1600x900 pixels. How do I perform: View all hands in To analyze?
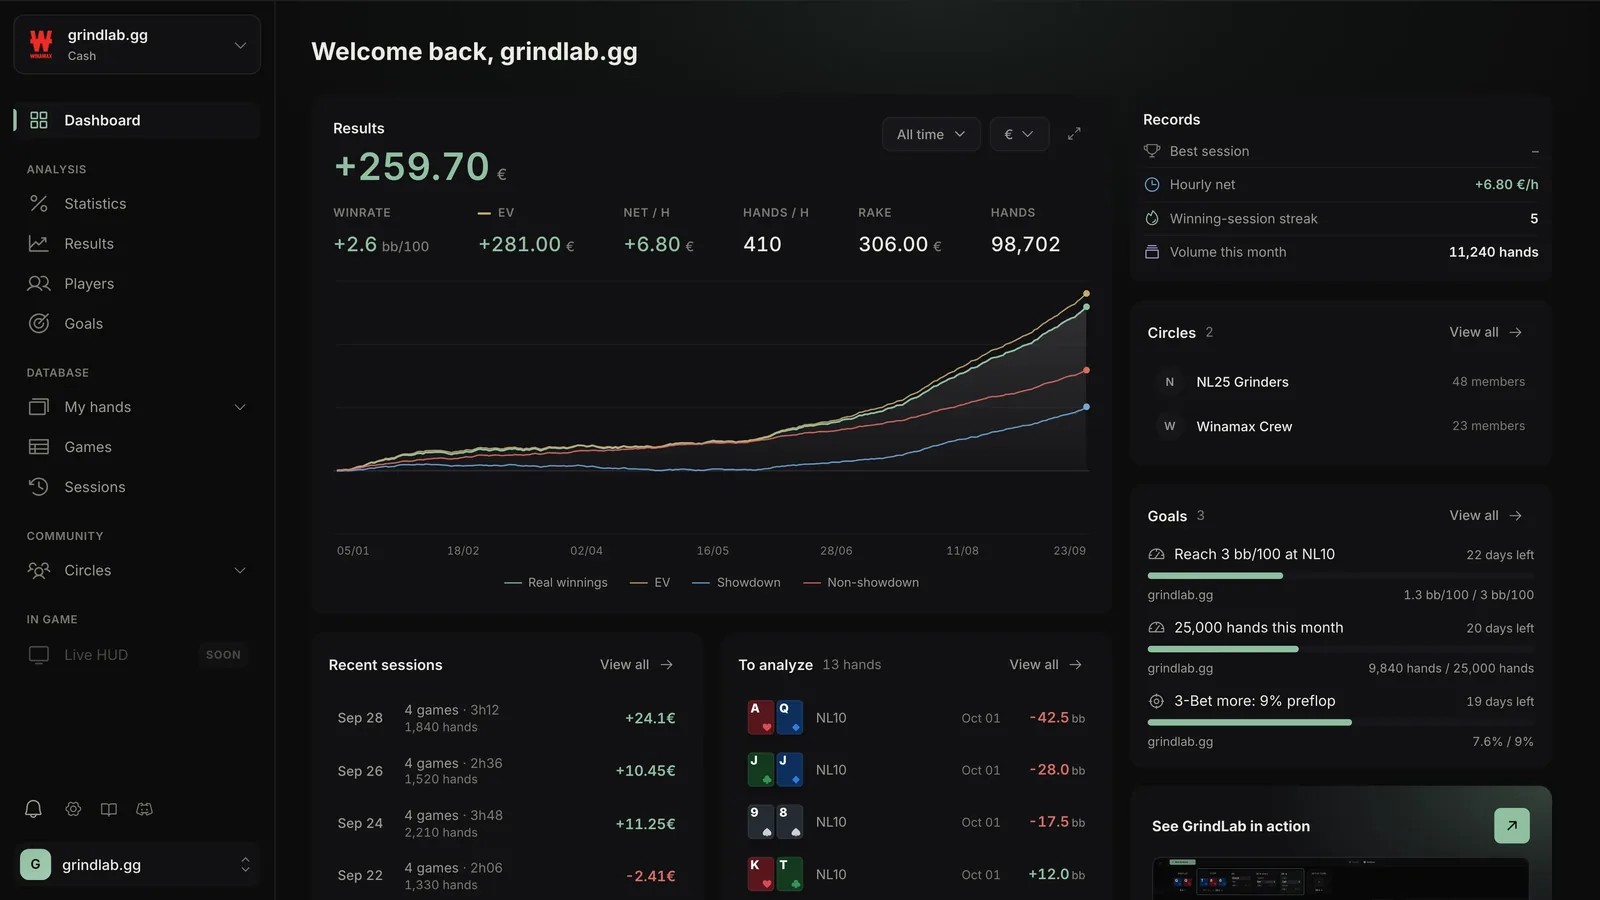[x=1046, y=665]
